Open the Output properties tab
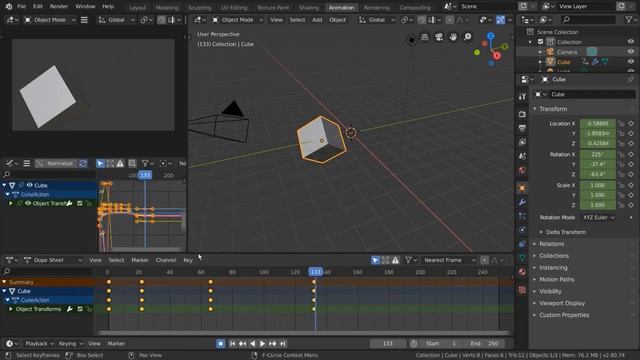640x360 pixels. point(522,128)
